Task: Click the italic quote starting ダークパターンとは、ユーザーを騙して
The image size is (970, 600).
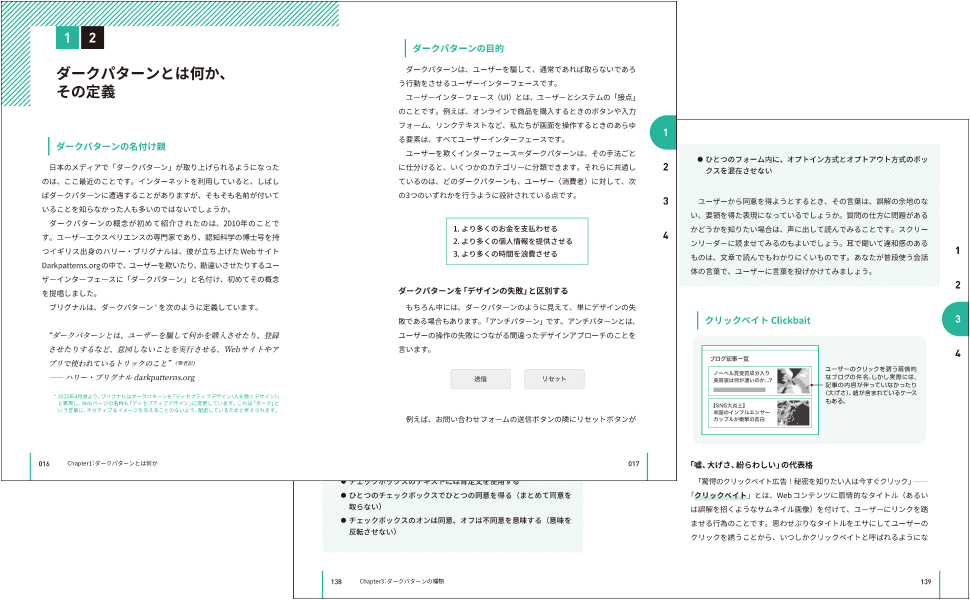Action: point(164,349)
